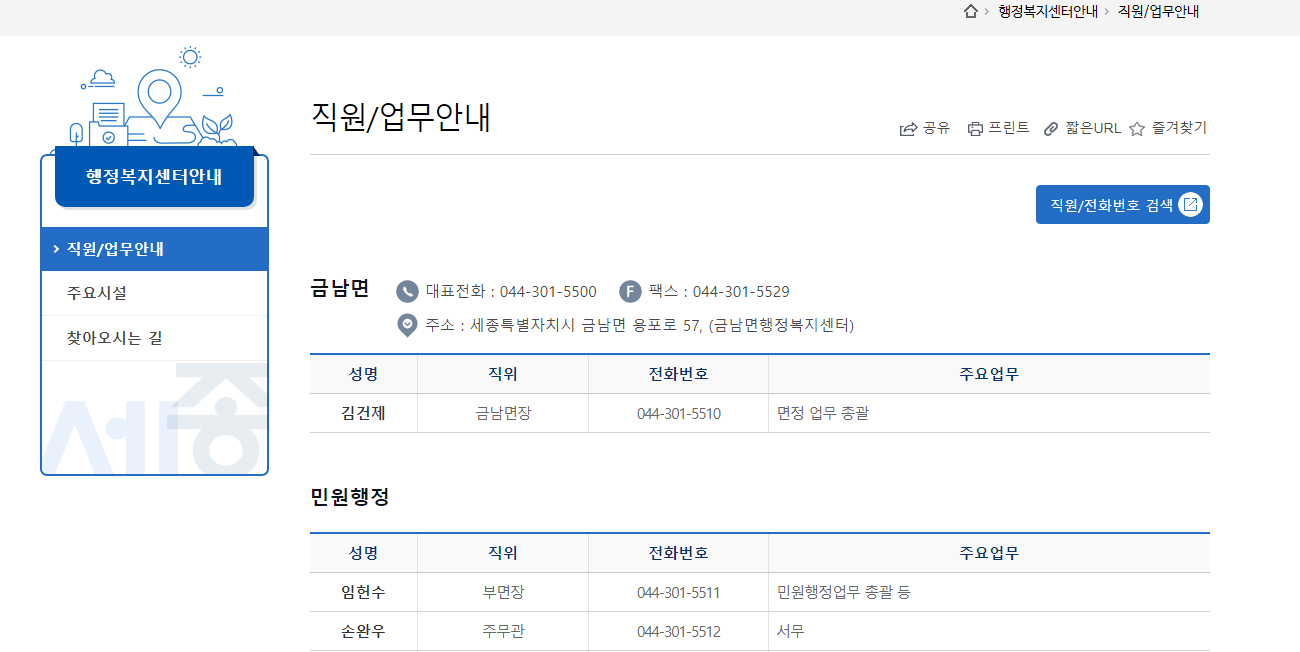Click the 즐겨찾기 favorites label
Screen dimensions: 1300x652
[1179, 128]
